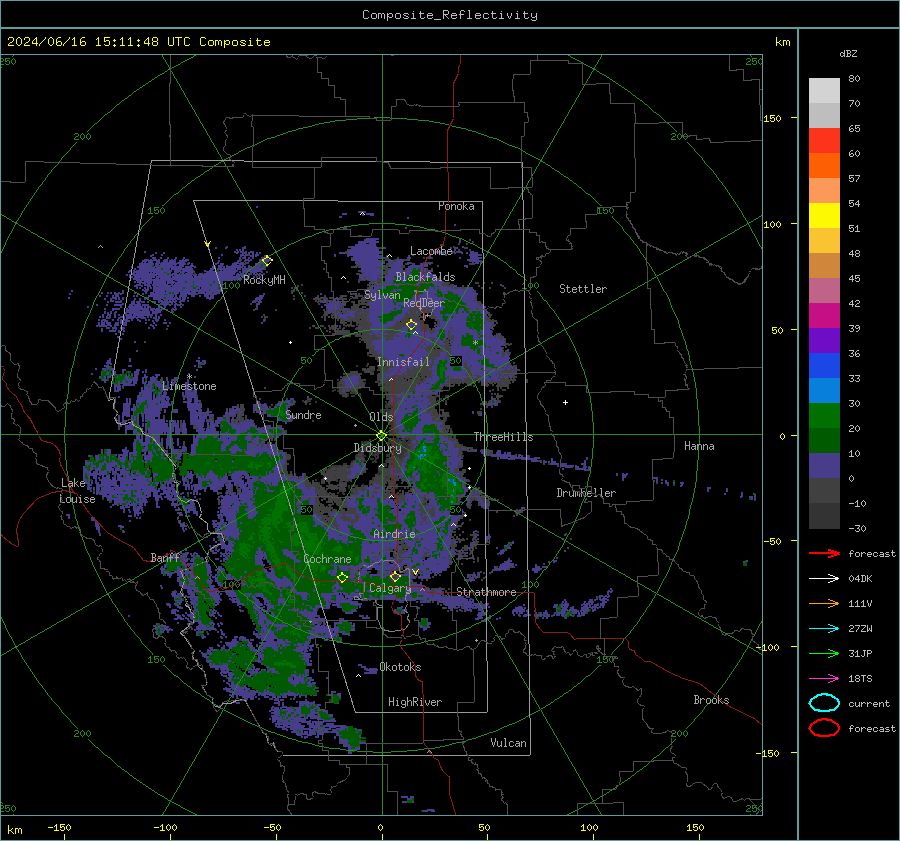Click the Cochrane label
Viewport: 900px width, 841px height.
click(x=327, y=559)
